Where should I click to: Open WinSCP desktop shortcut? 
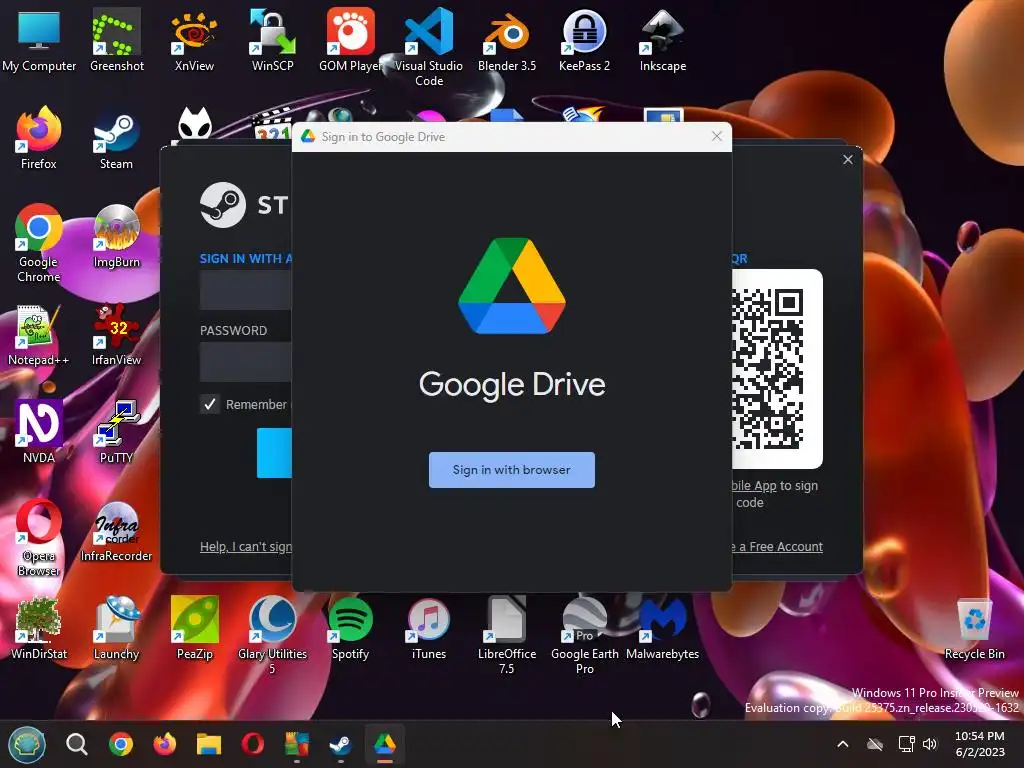tap(272, 40)
